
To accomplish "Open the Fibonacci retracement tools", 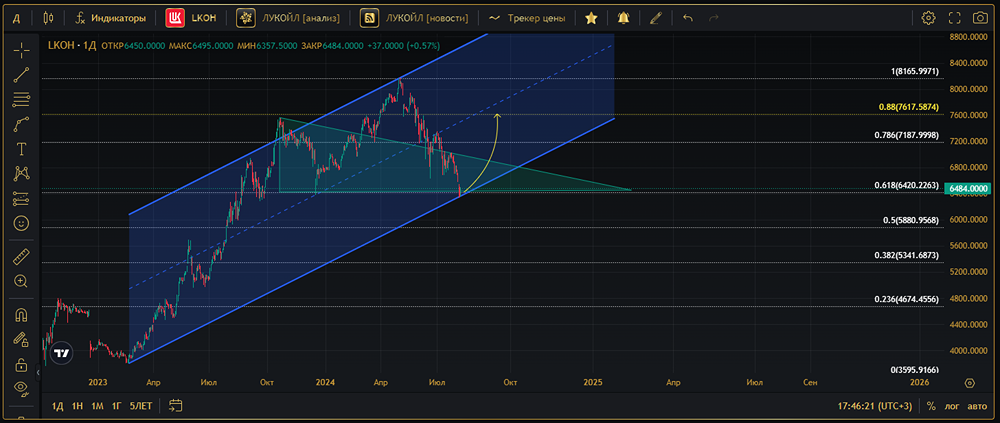I will click(x=21, y=99).
